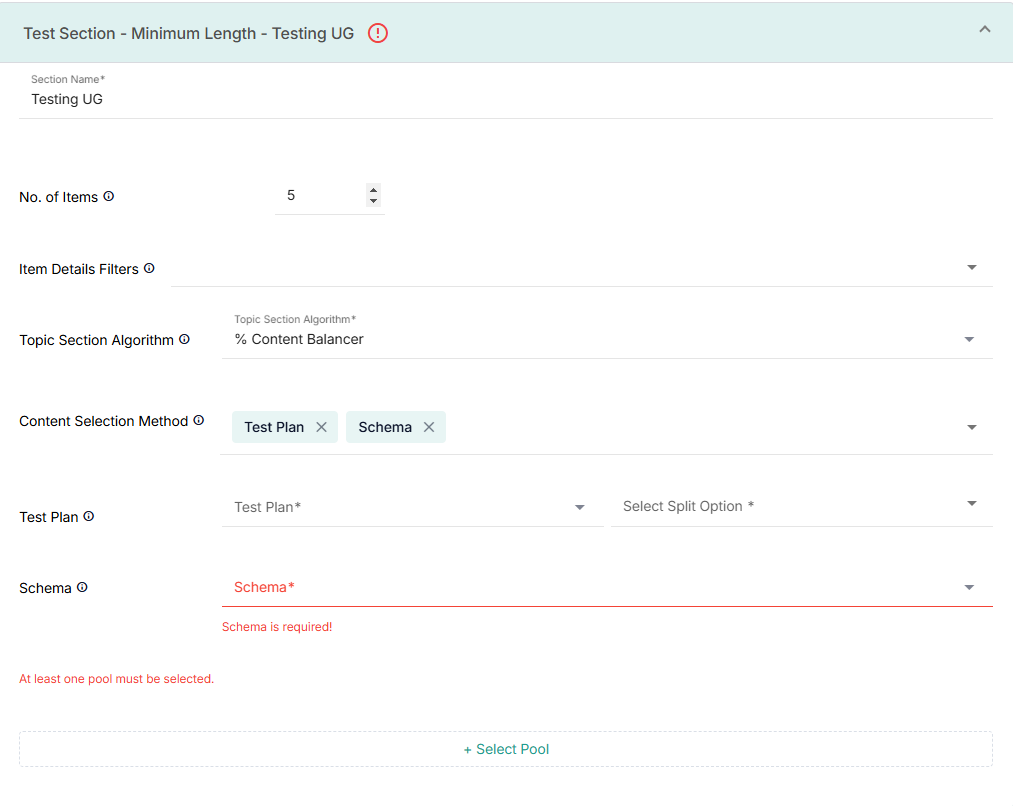Click info icon next to Topic Section Algorithm label
Image resolution: width=1013 pixels, height=806 pixels.
point(184,340)
